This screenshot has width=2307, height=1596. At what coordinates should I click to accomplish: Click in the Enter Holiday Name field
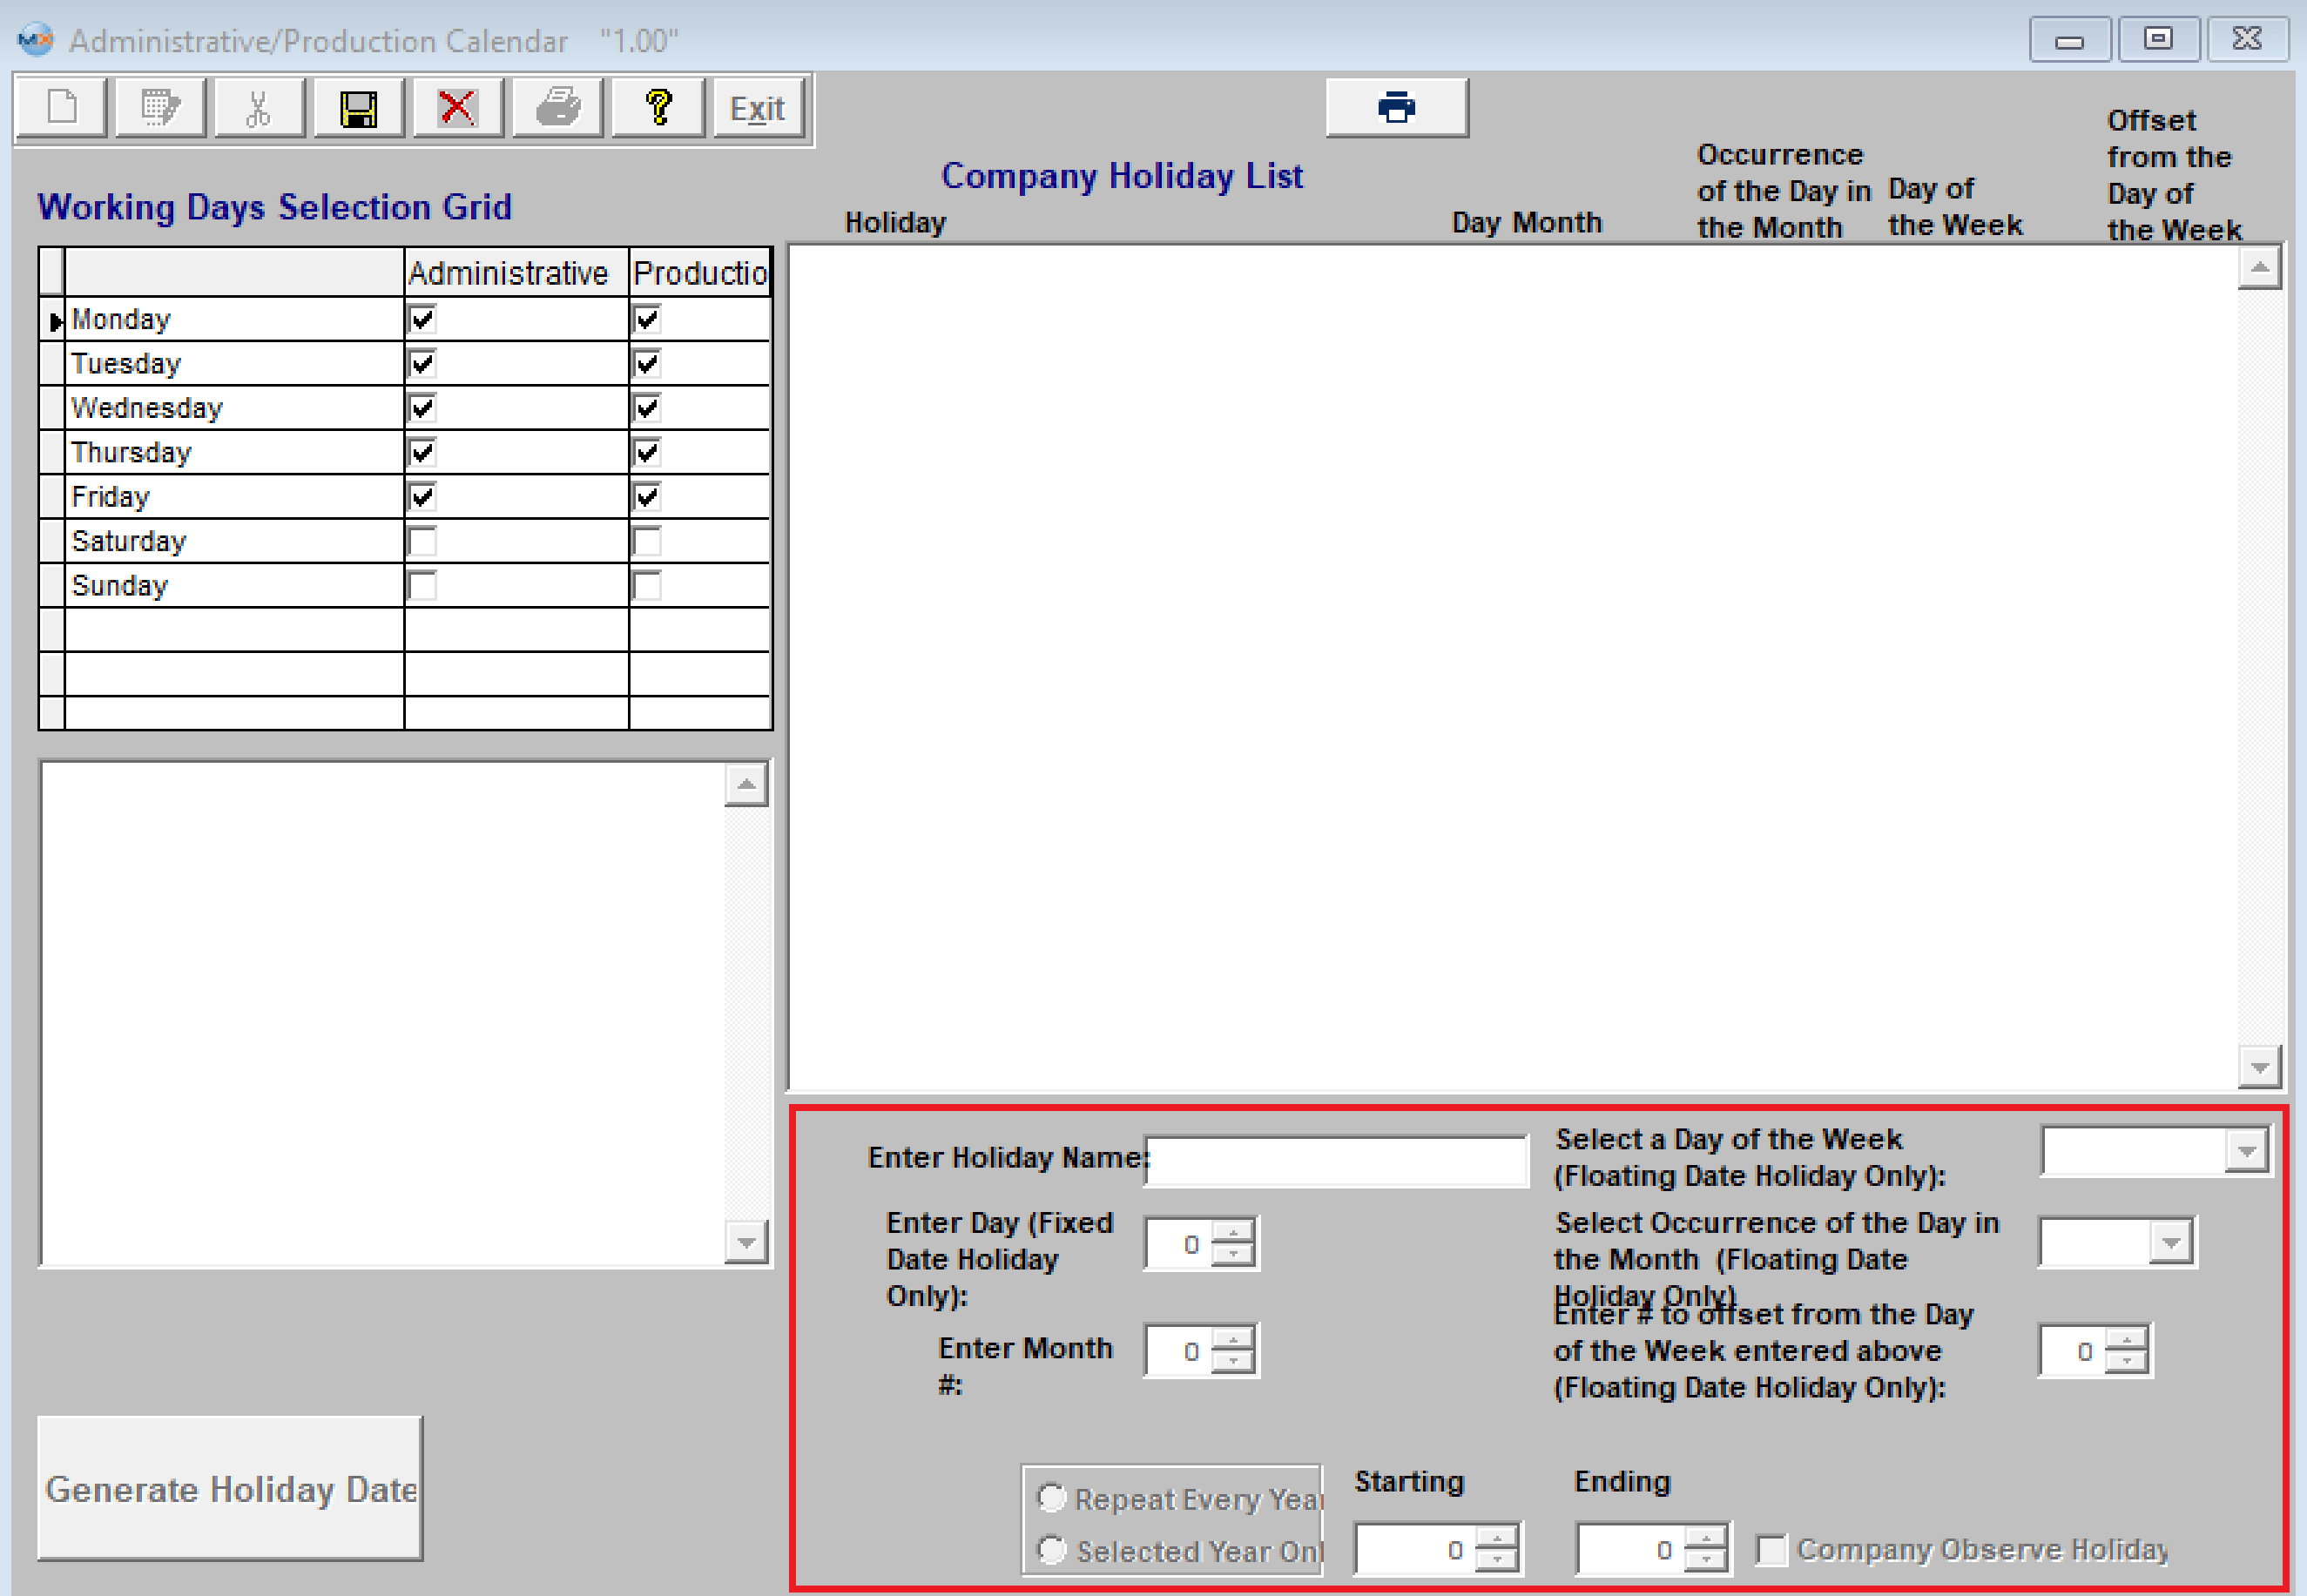(1336, 1160)
